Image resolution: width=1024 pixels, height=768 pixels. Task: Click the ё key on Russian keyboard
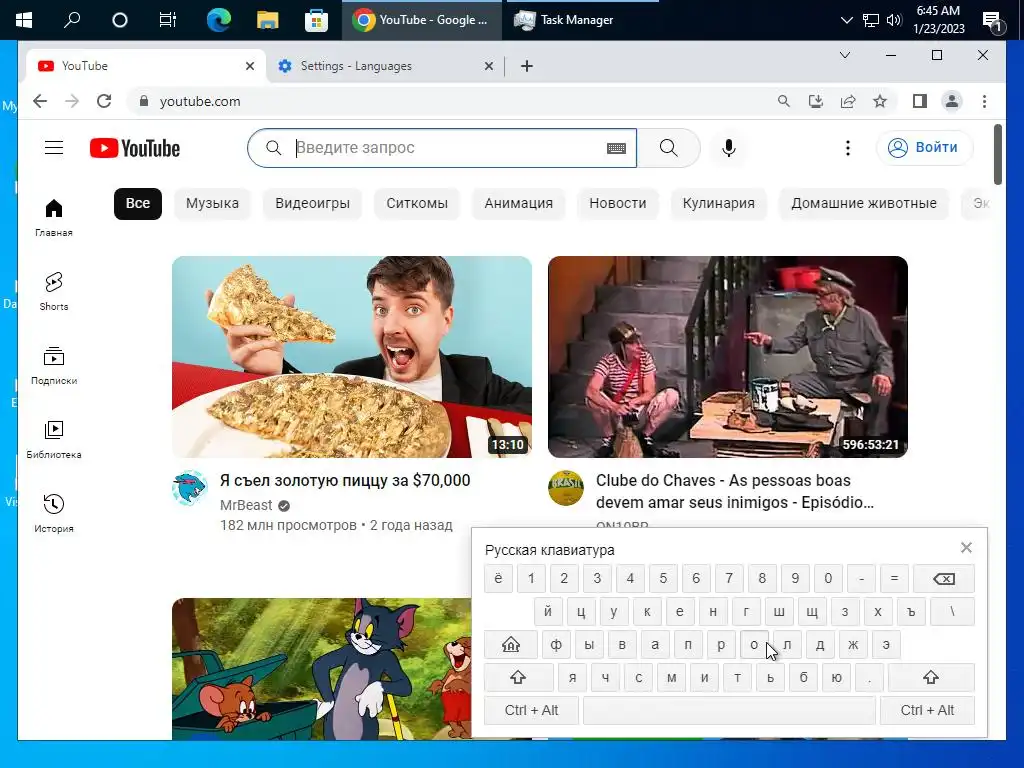click(x=498, y=579)
